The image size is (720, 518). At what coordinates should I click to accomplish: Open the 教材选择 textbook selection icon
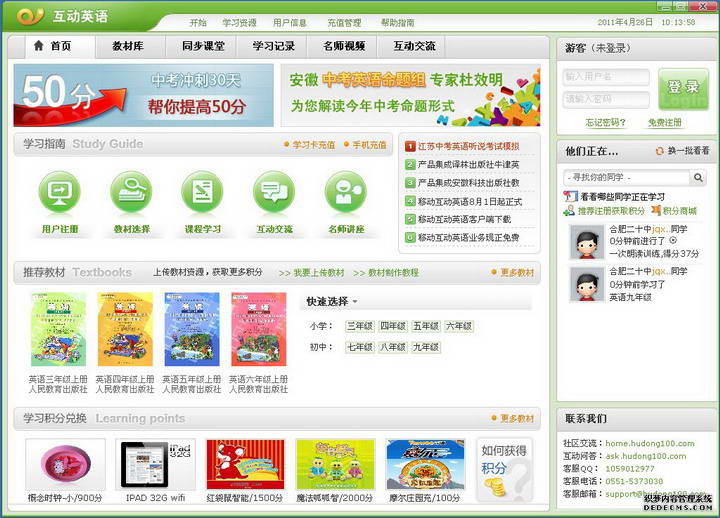pos(131,192)
